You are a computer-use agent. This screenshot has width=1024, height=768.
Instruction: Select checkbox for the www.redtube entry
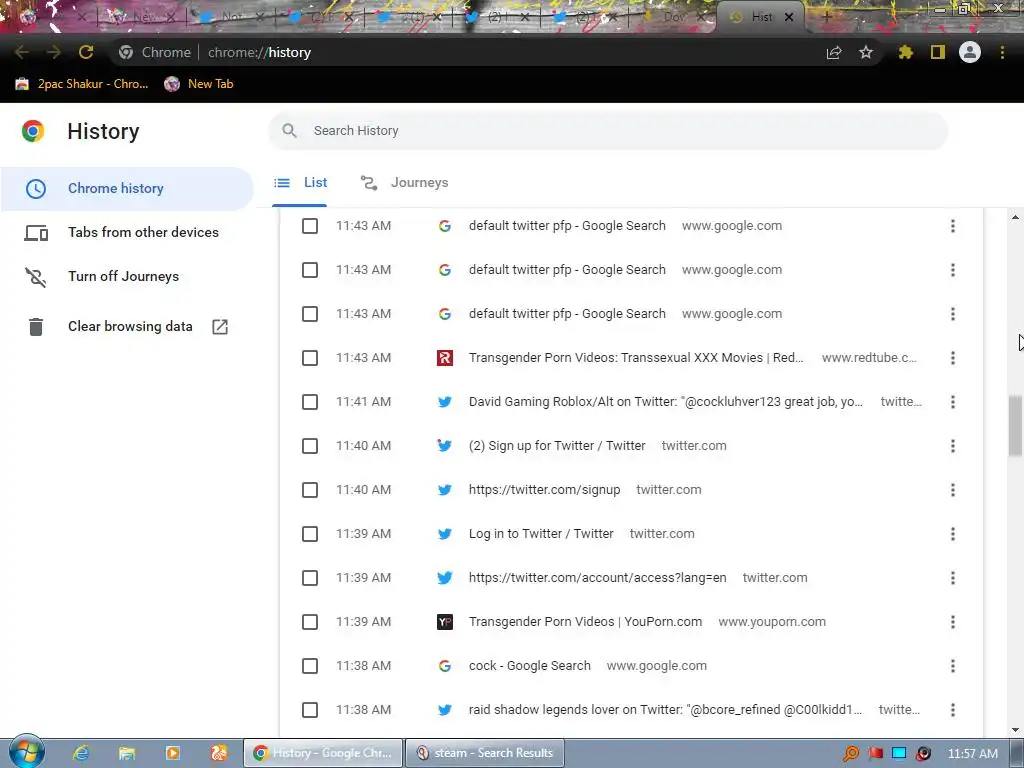(310, 358)
